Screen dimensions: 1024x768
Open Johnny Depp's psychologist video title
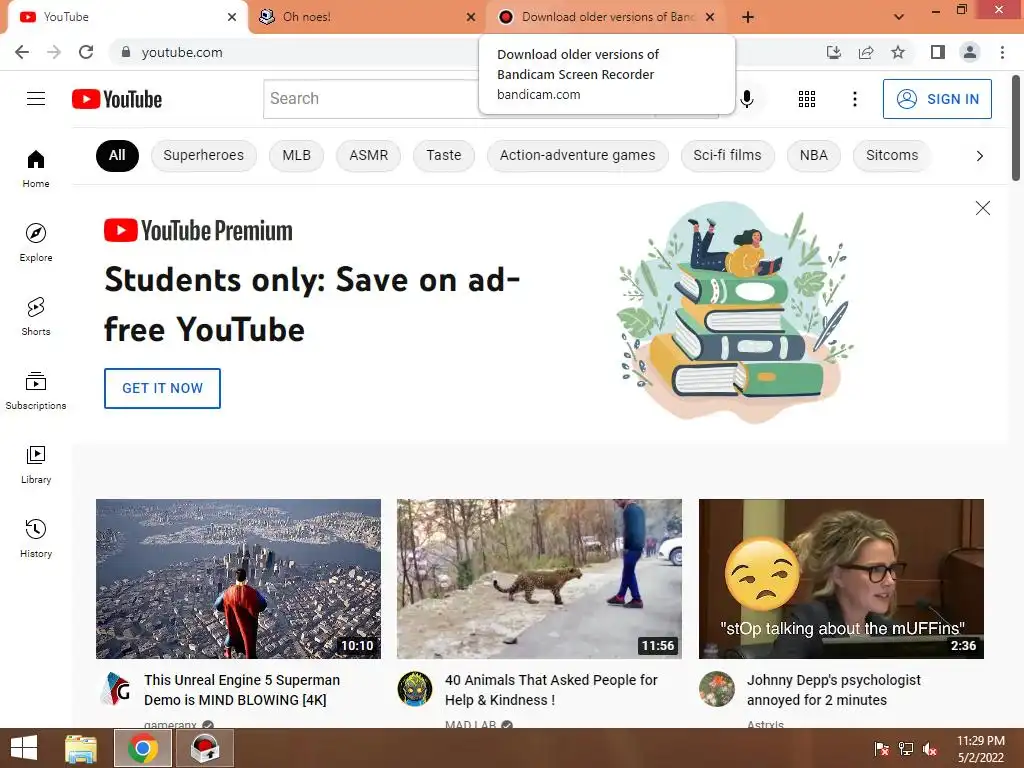click(834, 690)
